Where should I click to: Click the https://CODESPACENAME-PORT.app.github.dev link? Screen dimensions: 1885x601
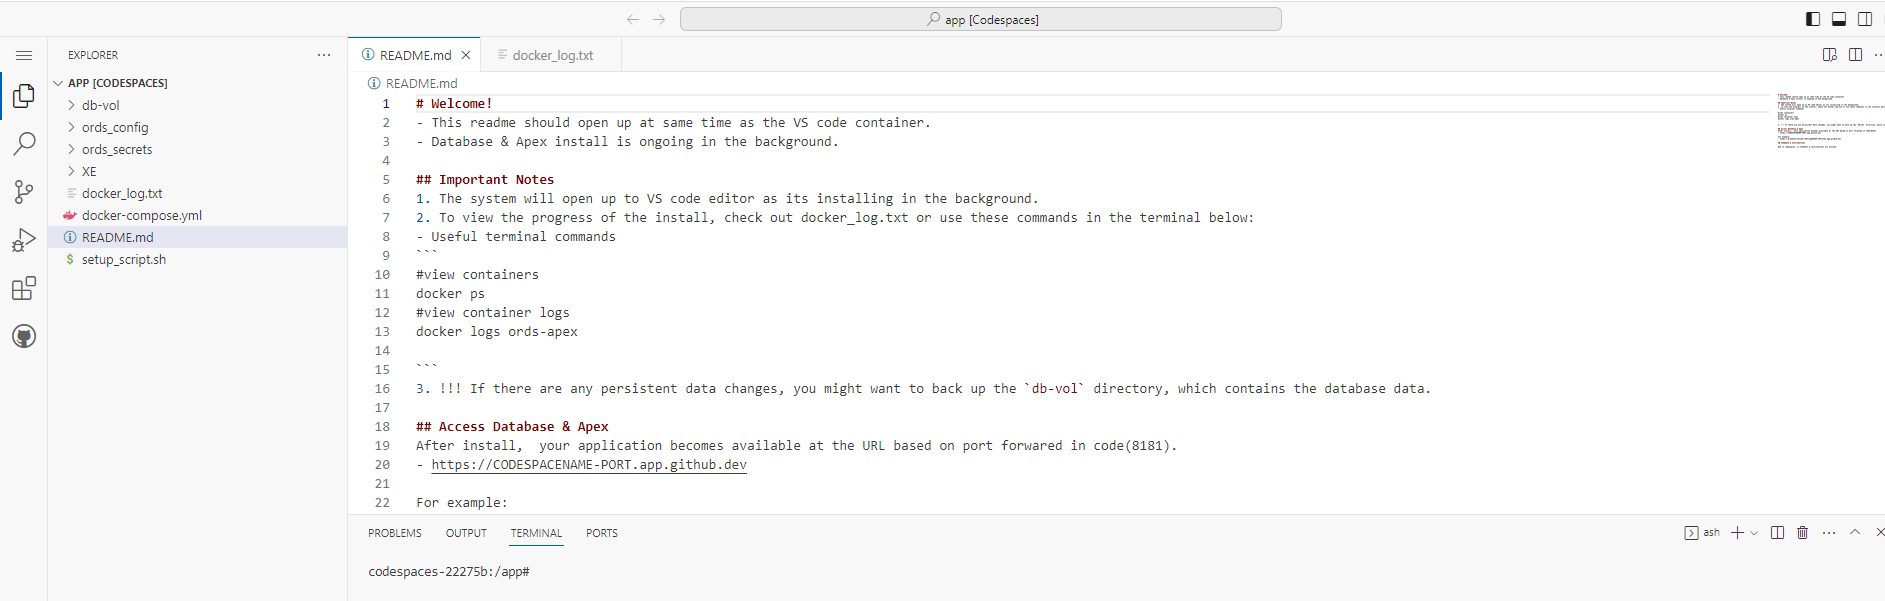589,465
